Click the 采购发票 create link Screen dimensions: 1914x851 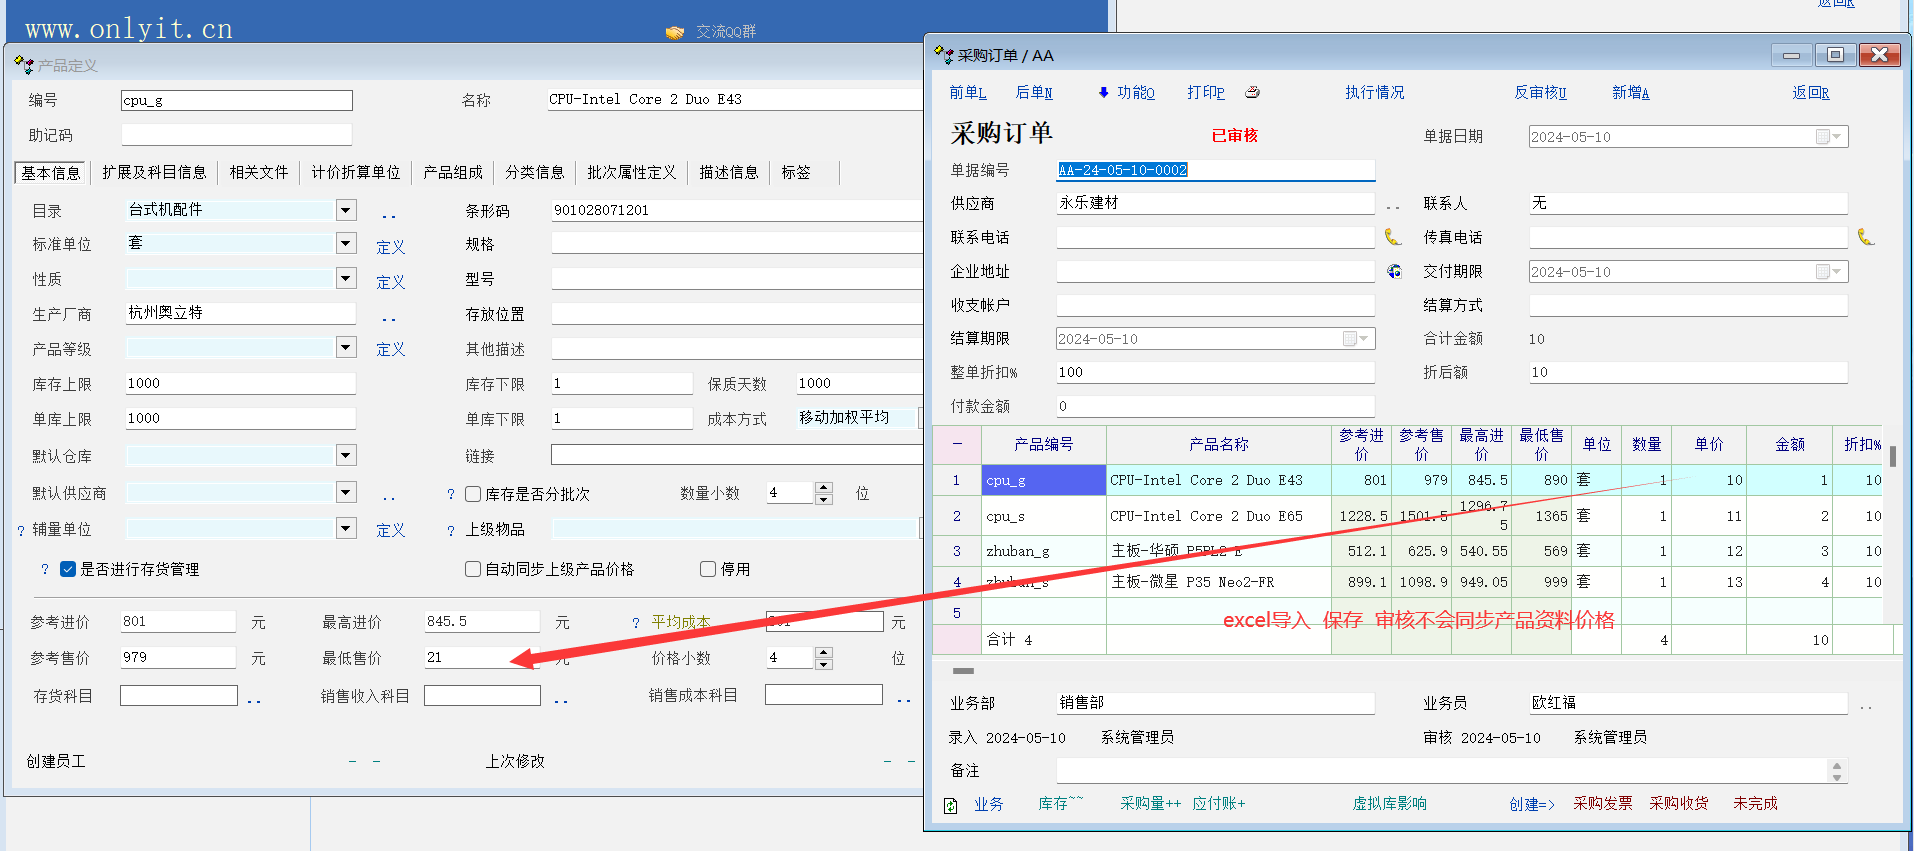(1602, 803)
